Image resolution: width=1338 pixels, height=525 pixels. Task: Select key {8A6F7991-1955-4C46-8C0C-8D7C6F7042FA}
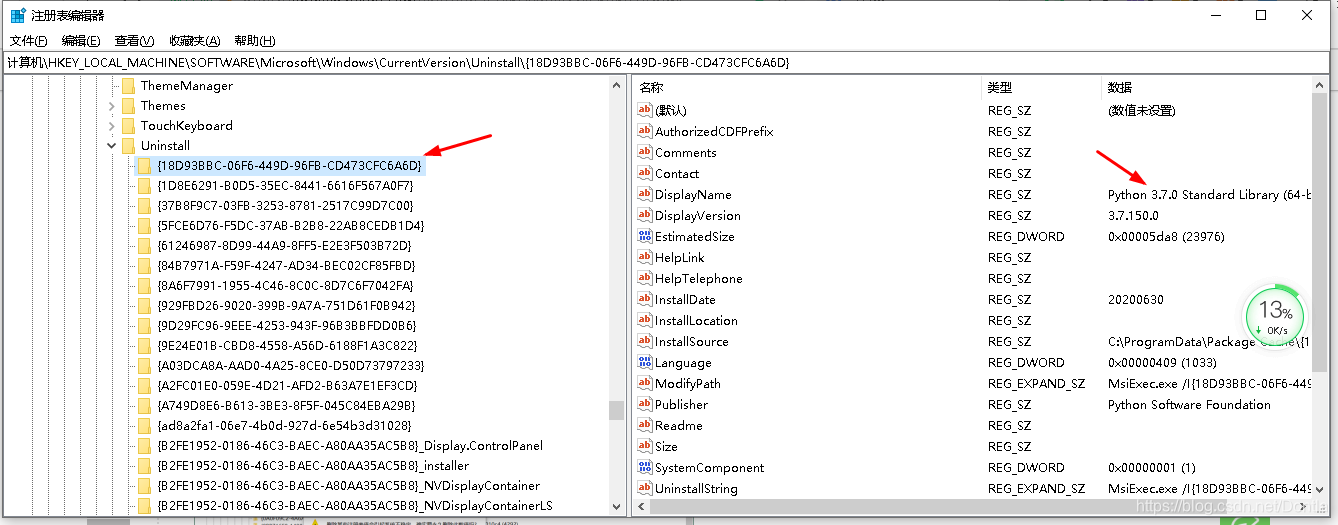[286, 285]
